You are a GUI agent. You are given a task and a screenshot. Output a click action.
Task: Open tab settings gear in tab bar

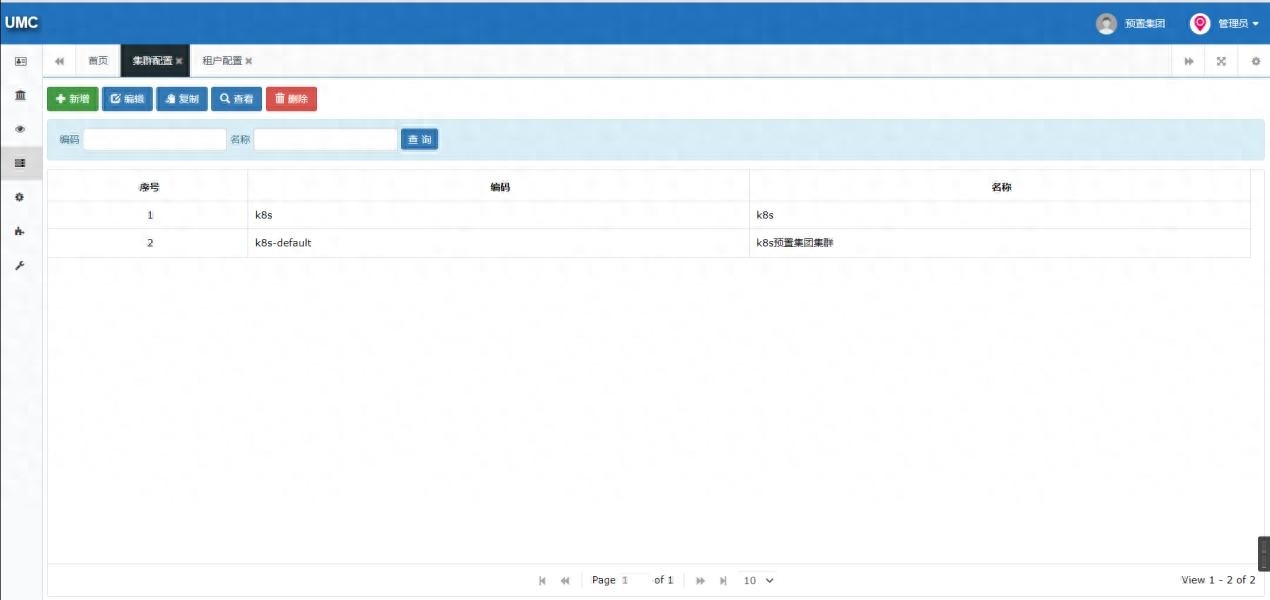pyautogui.click(x=1255, y=61)
